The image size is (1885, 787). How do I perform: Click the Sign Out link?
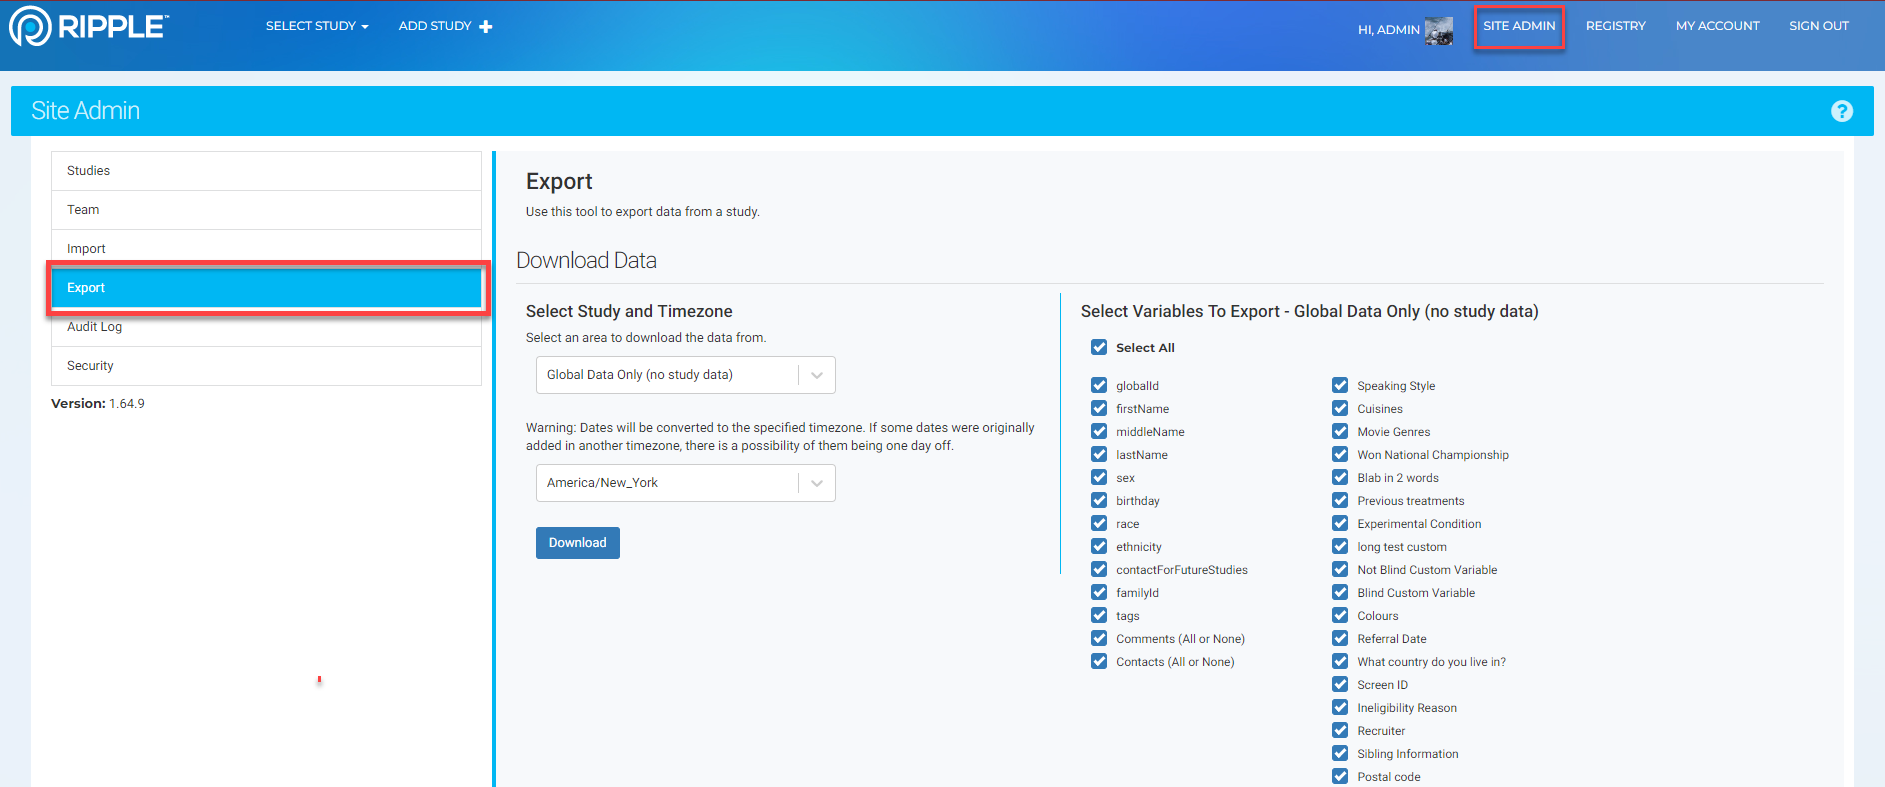[1818, 26]
